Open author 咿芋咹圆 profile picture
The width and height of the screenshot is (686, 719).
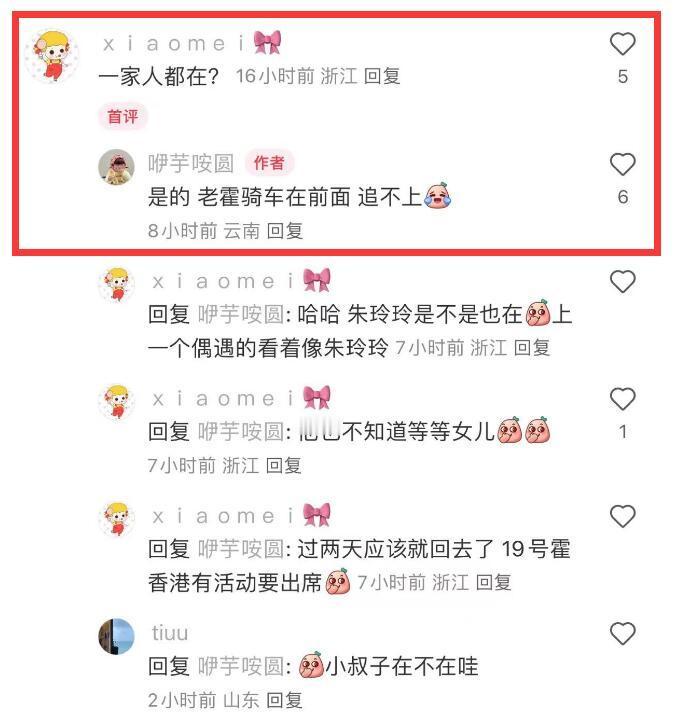coord(116,166)
